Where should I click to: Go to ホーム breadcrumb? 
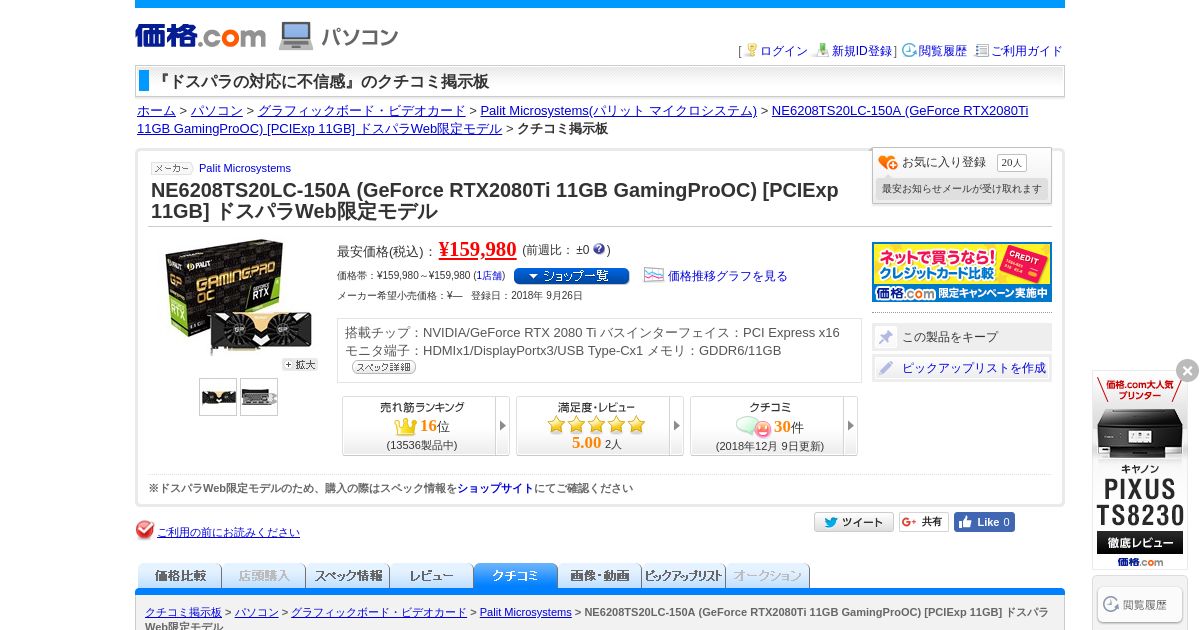coord(156,111)
